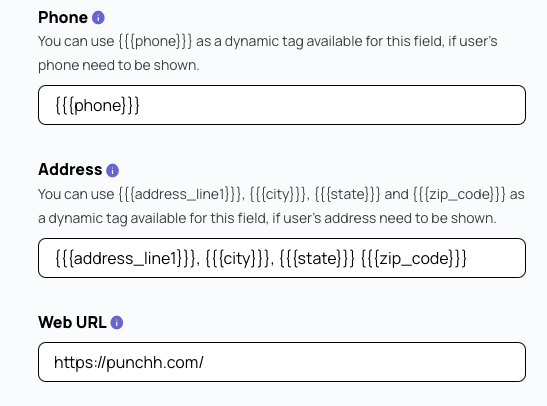Place cursor on {{address_line1}} in Address input
The width and height of the screenshot is (547, 406).
[x=126, y=259]
